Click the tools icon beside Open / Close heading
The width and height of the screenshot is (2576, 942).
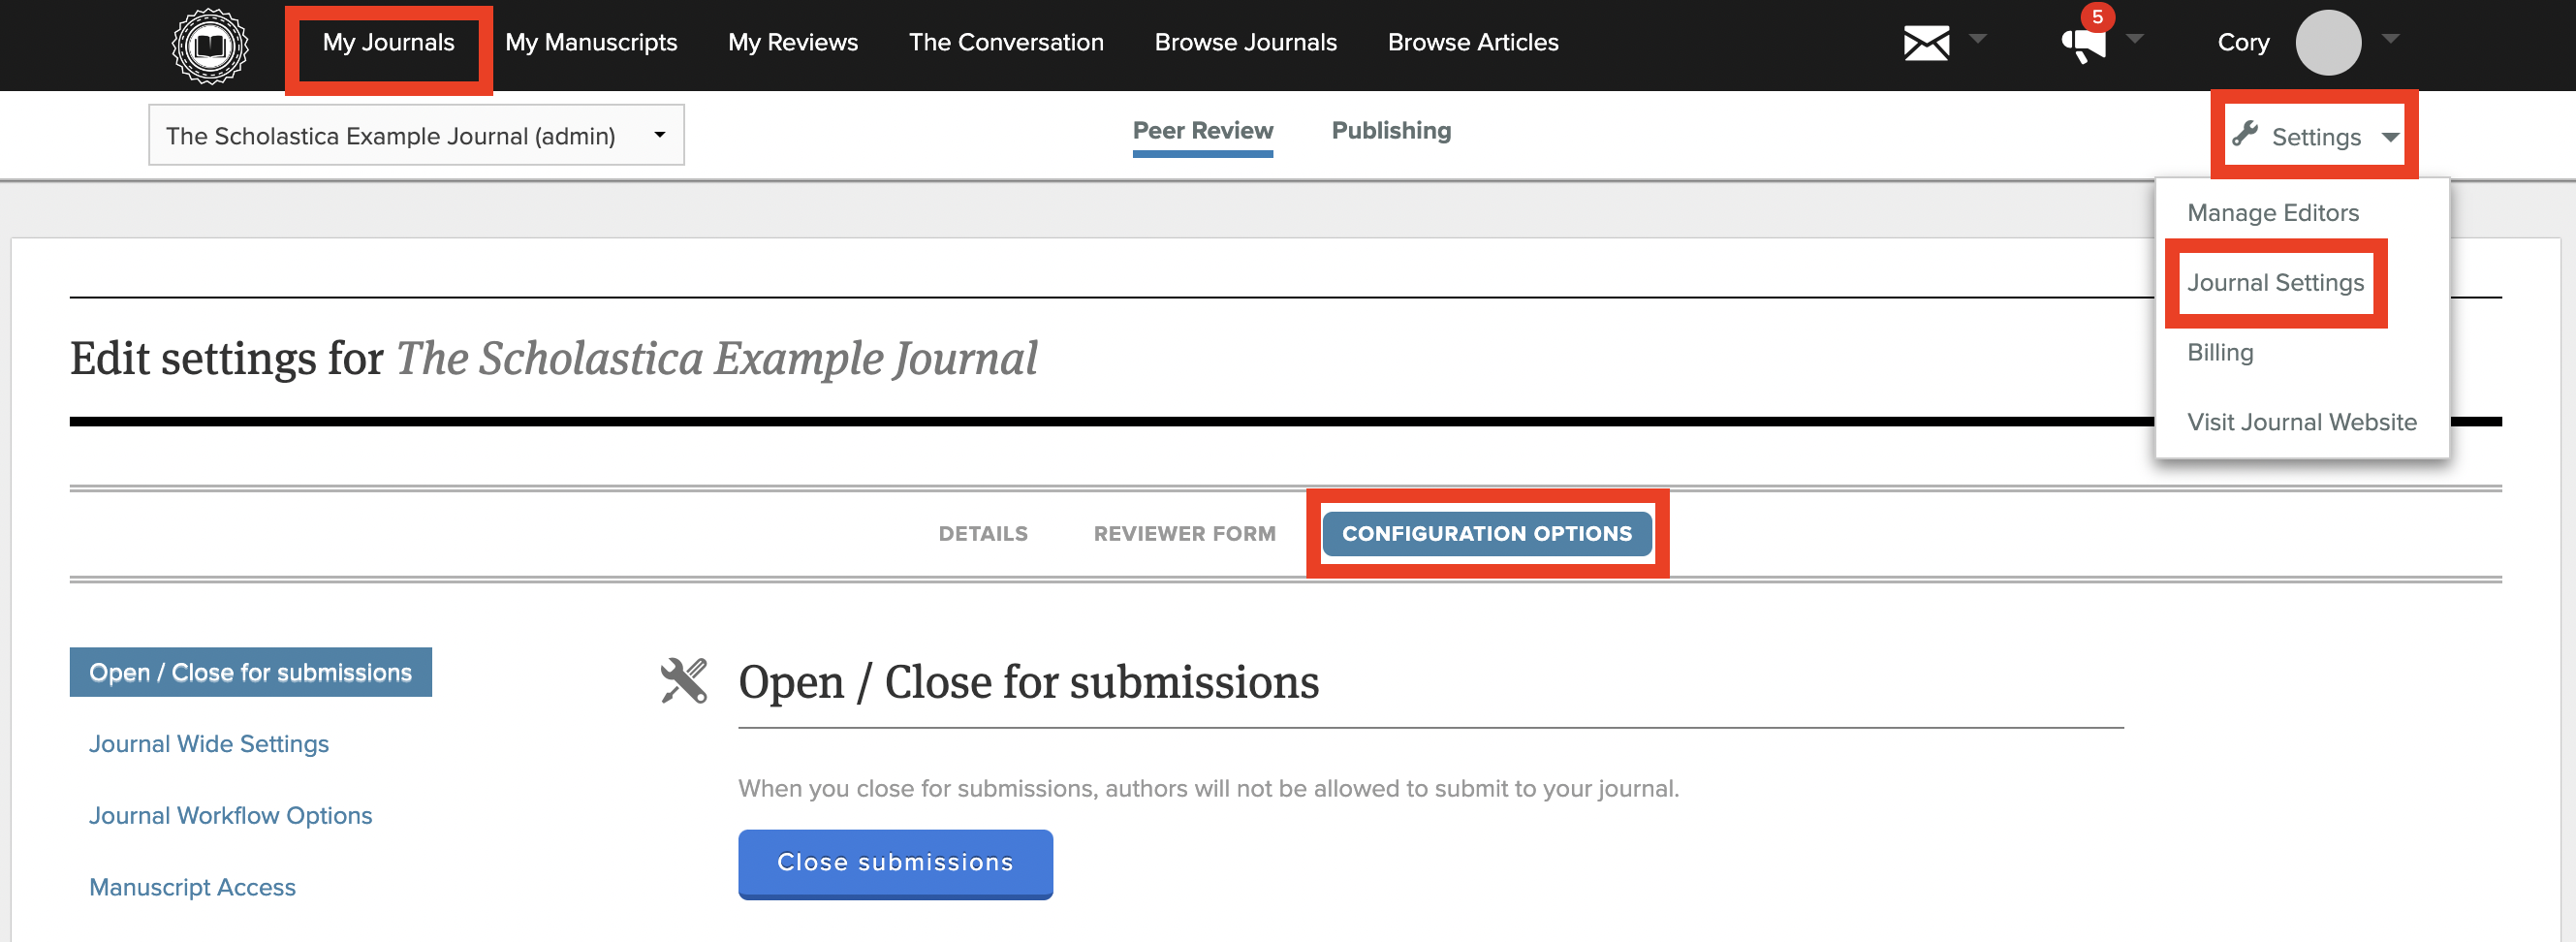[684, 681]
